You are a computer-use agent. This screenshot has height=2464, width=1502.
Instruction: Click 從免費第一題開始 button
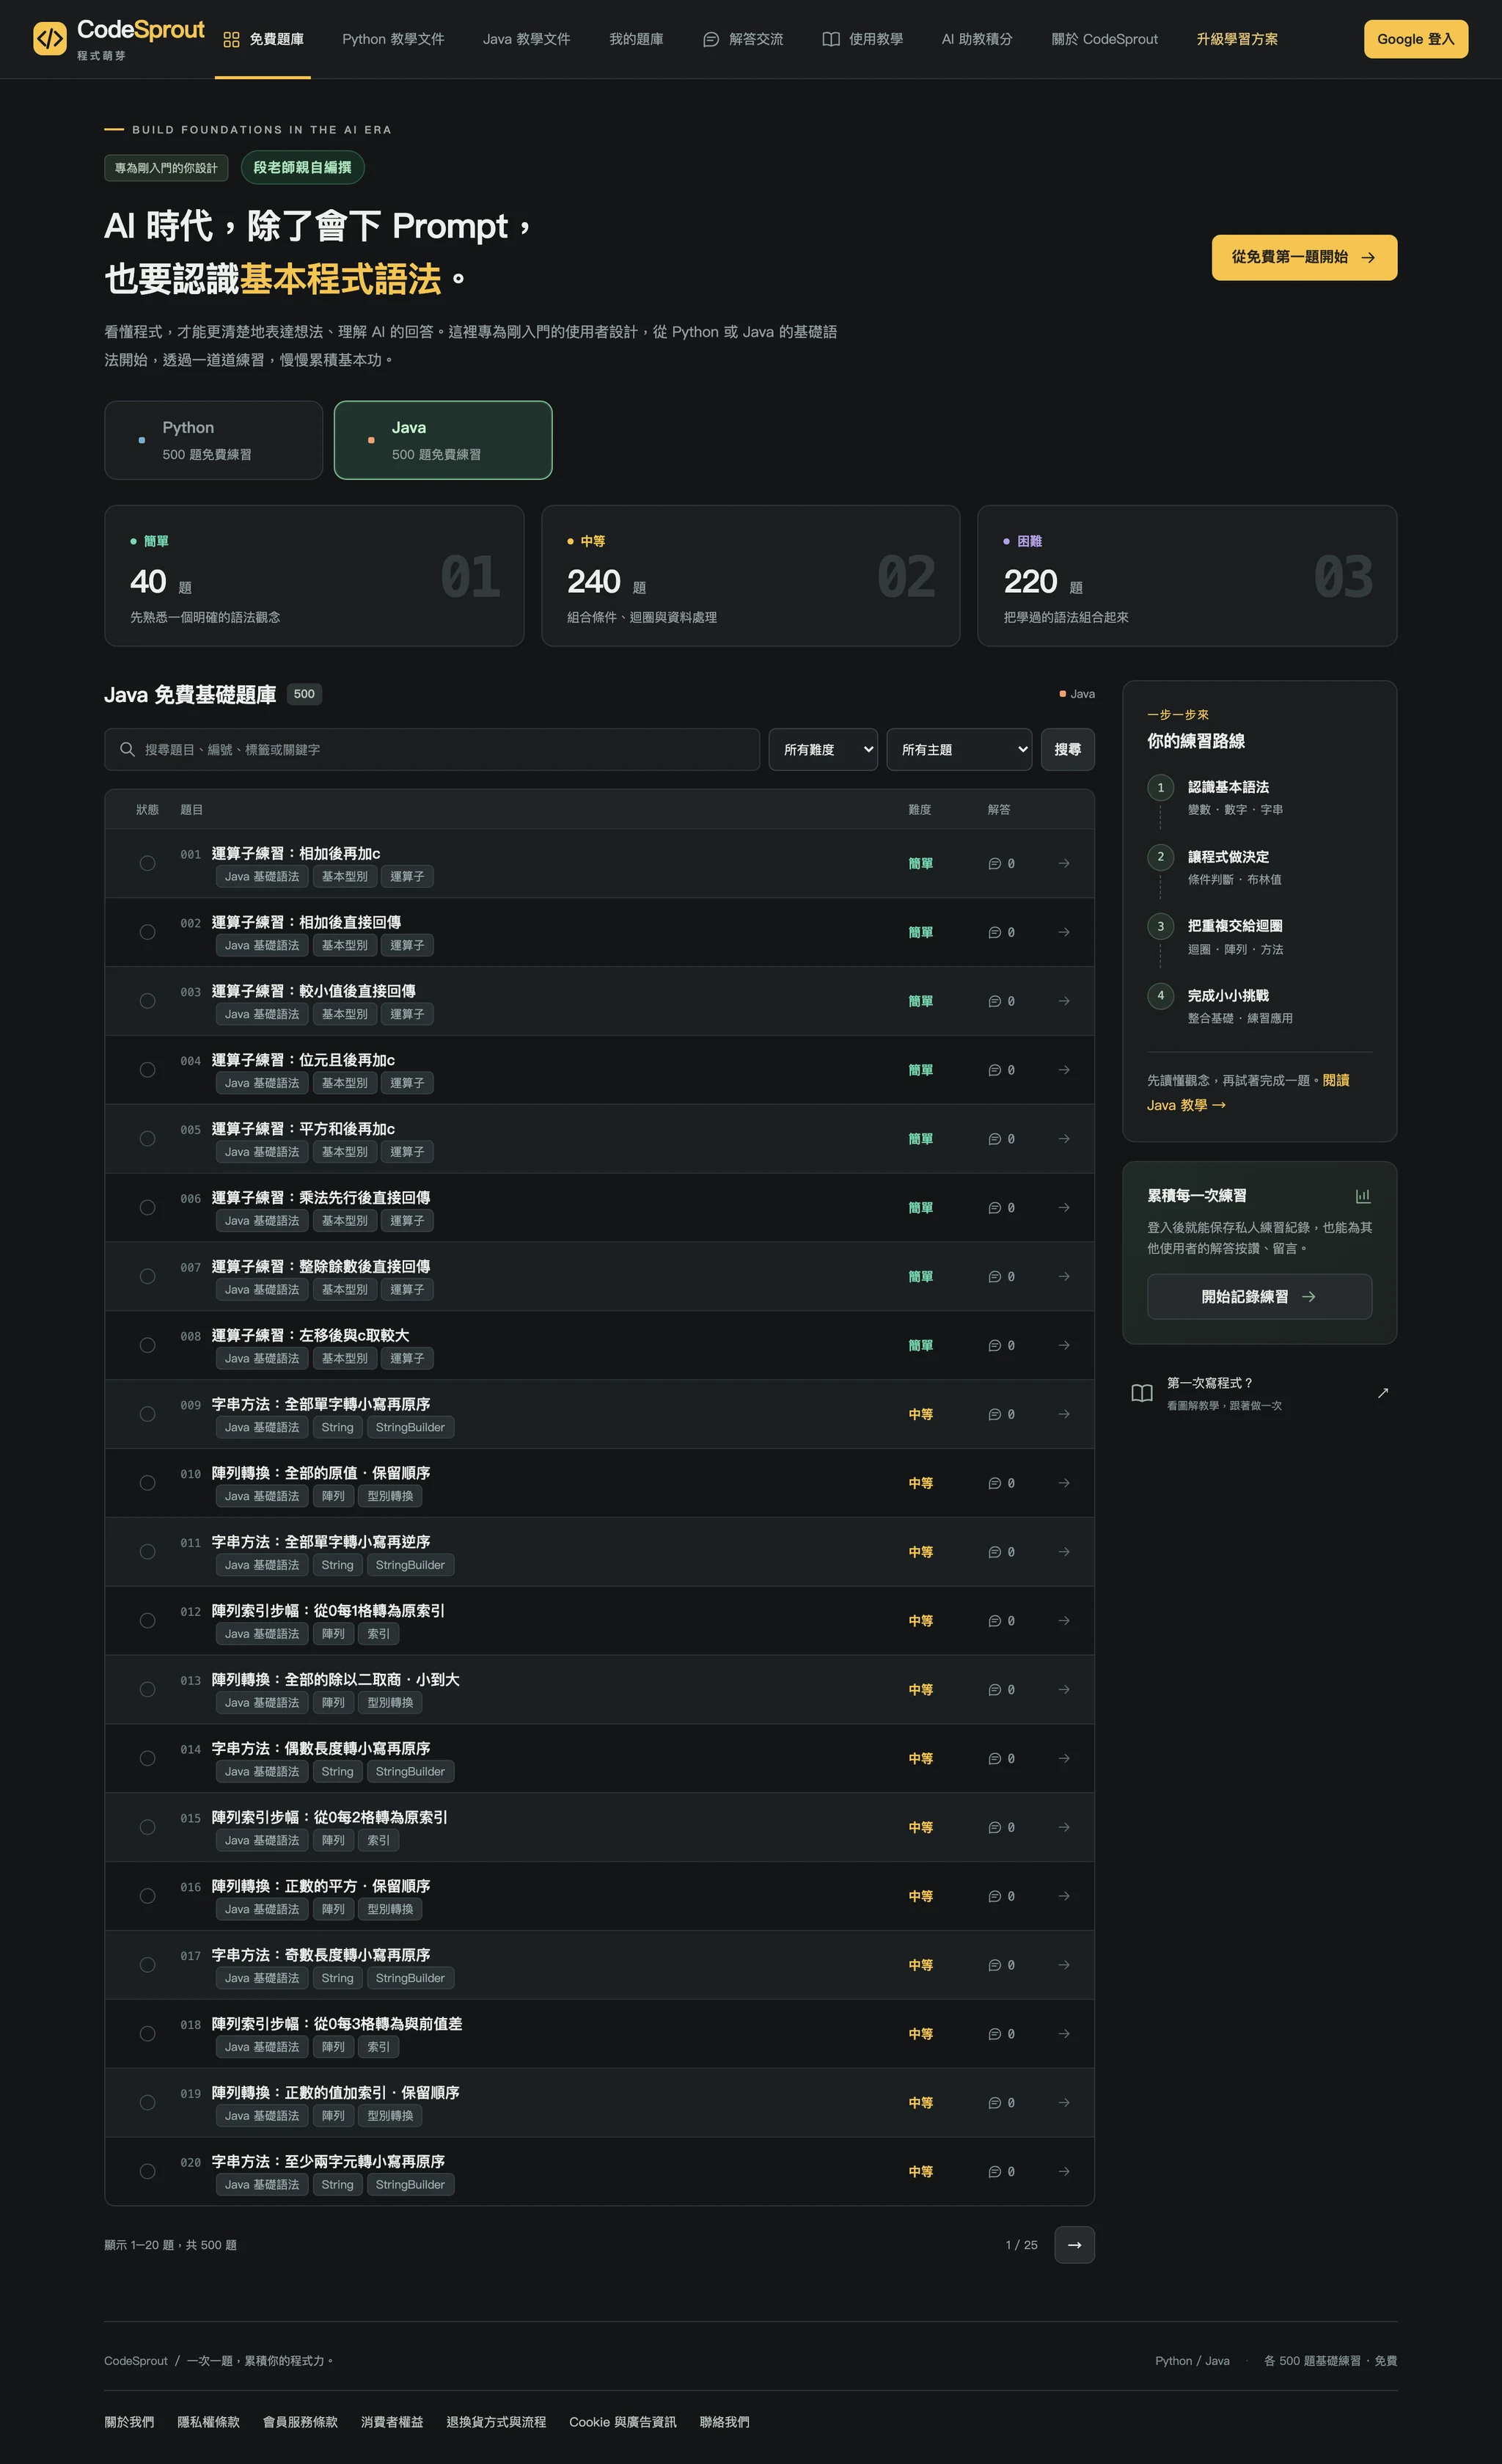pos(1304,257)
